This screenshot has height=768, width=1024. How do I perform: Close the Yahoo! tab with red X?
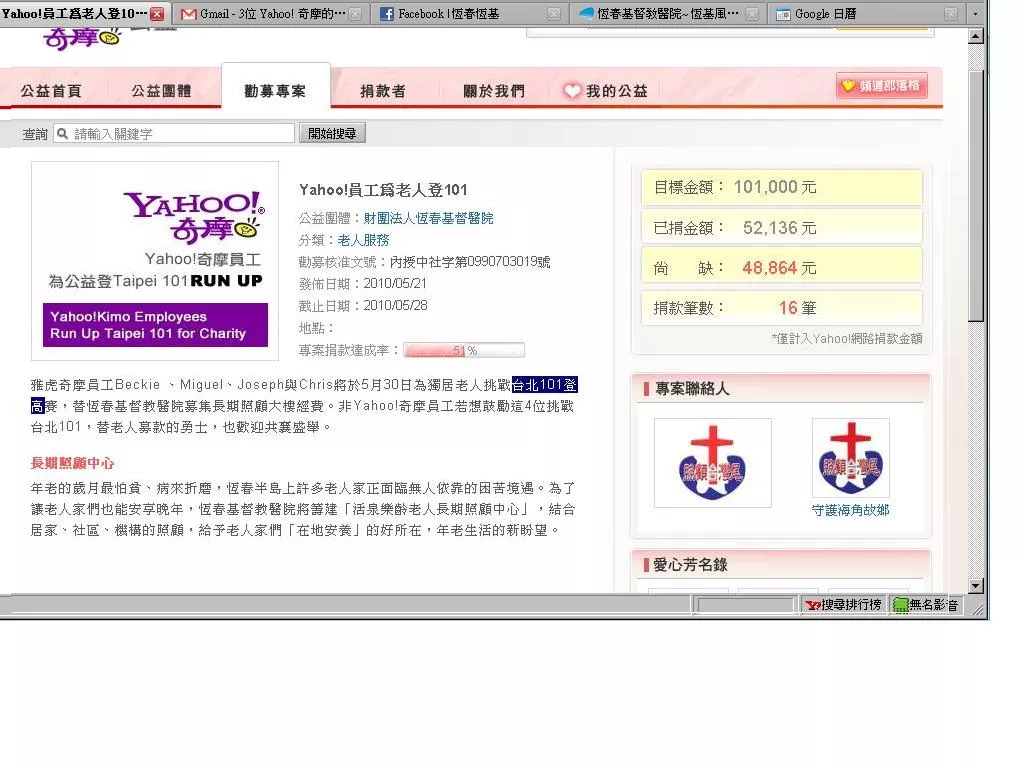click(157, 13)
